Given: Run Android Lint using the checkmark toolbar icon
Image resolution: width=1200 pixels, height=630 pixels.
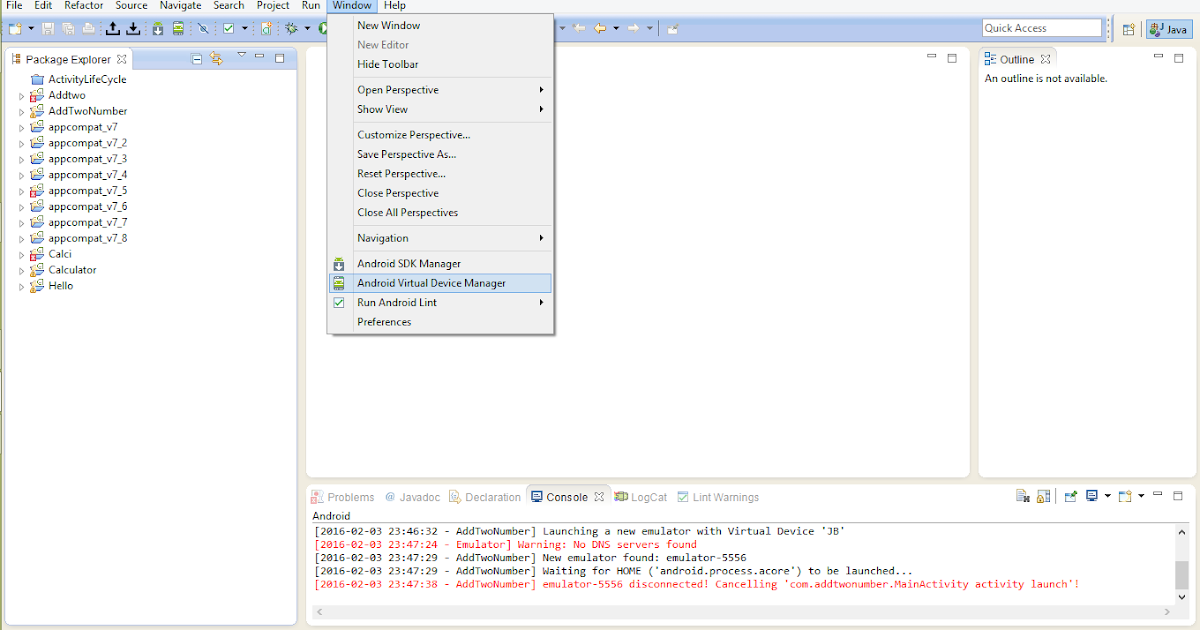Looking at the screenshot, I should [226, 28].
